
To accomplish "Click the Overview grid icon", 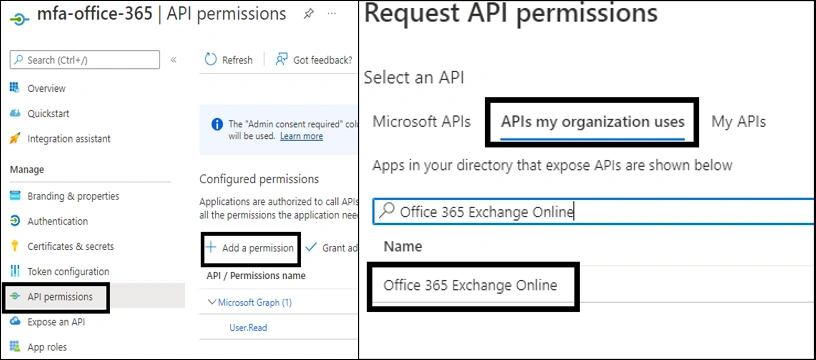I will [x=15, y=88].
